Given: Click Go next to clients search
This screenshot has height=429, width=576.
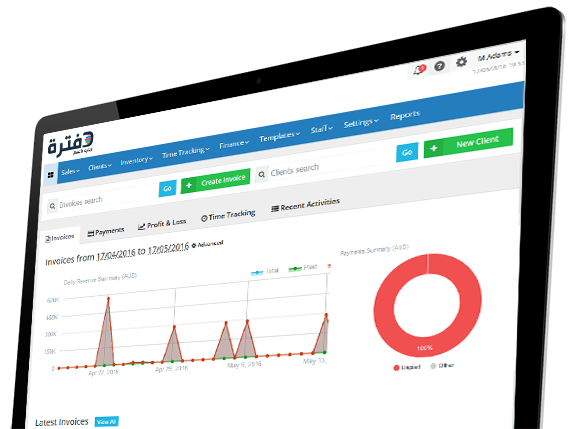Looking at the screenshot, I should pyautogui.click(x=407, y=152).
